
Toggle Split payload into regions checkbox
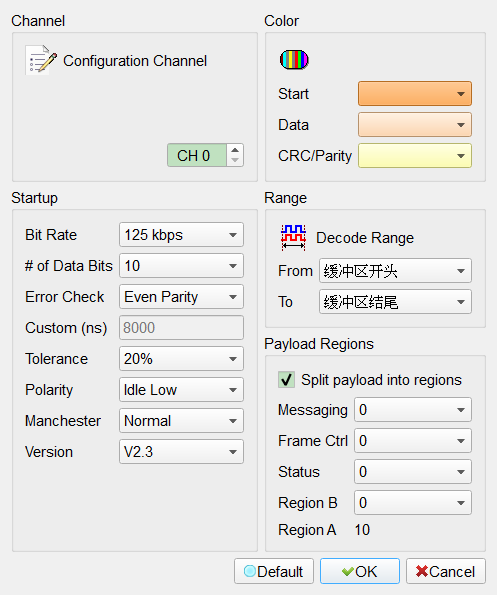(x=286, y=379)
